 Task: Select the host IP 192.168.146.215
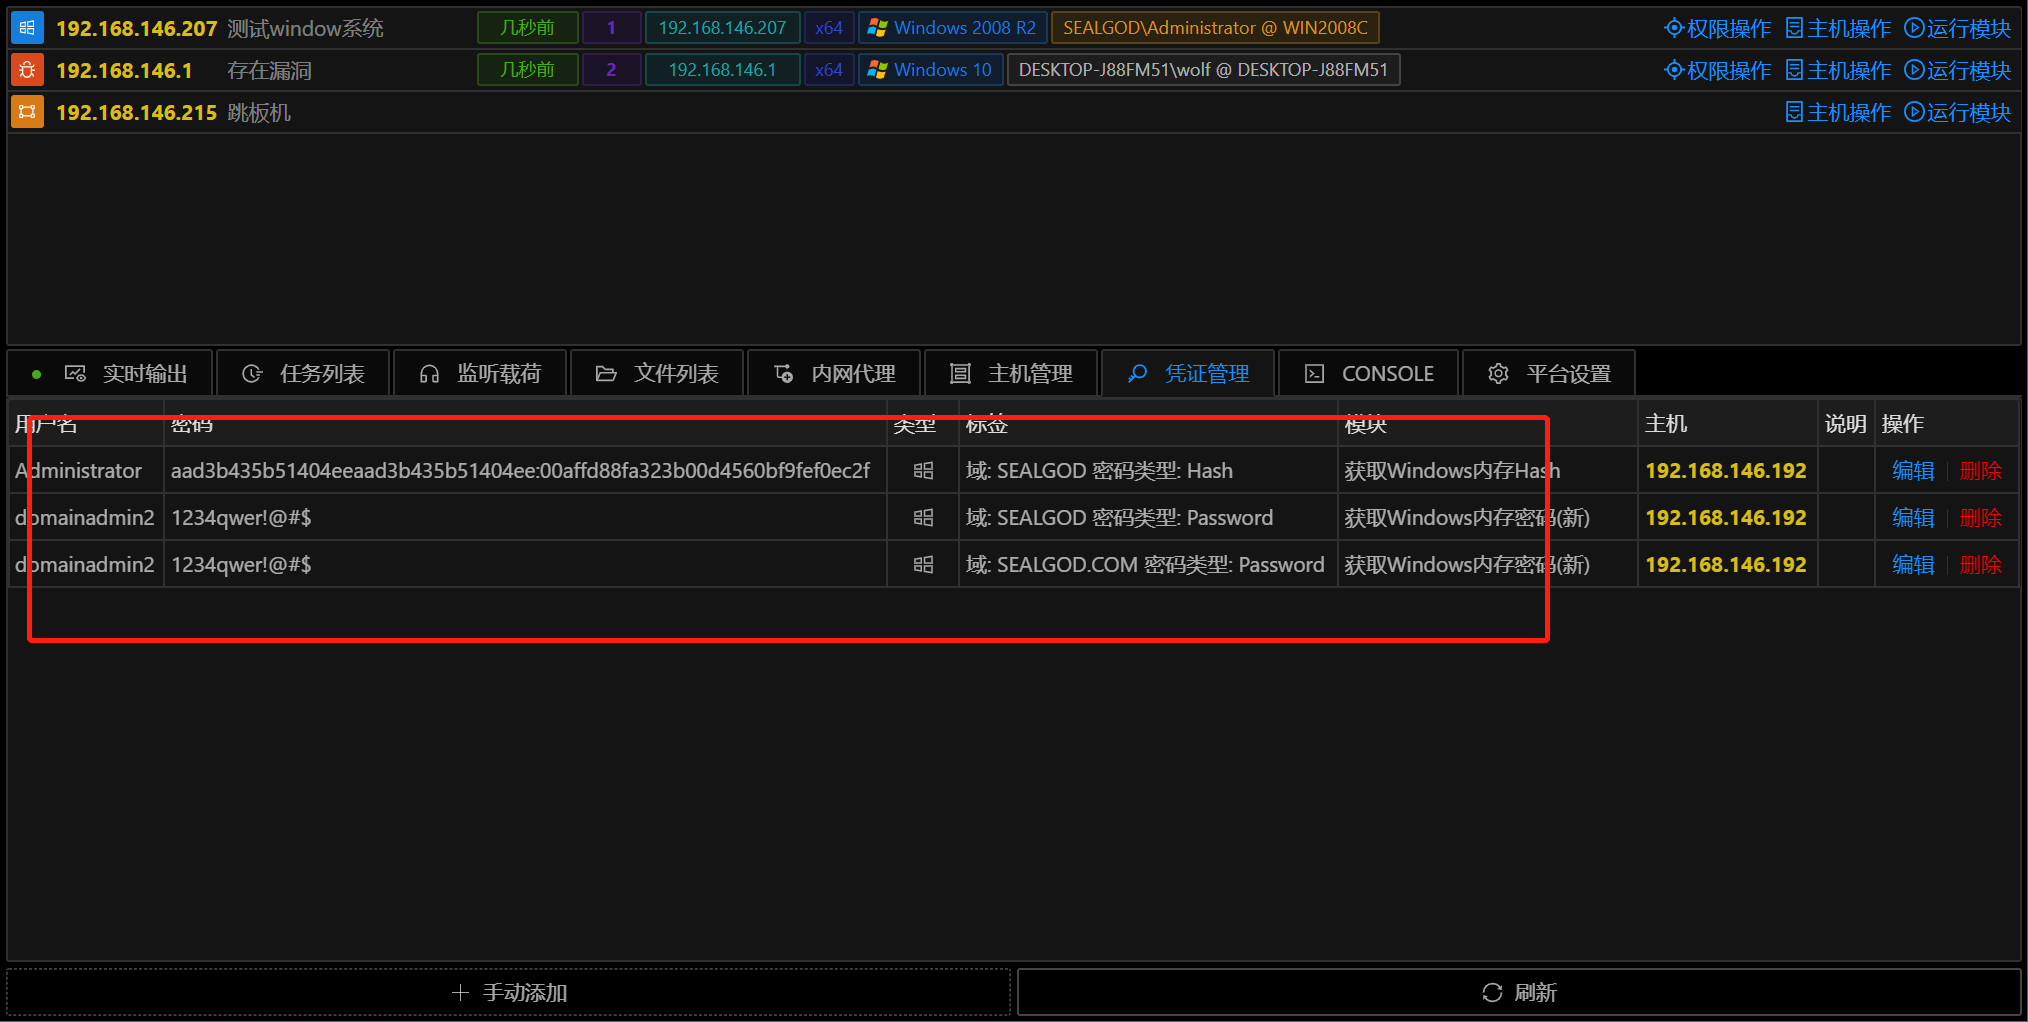pyautogui.click(x=136, y=112)
